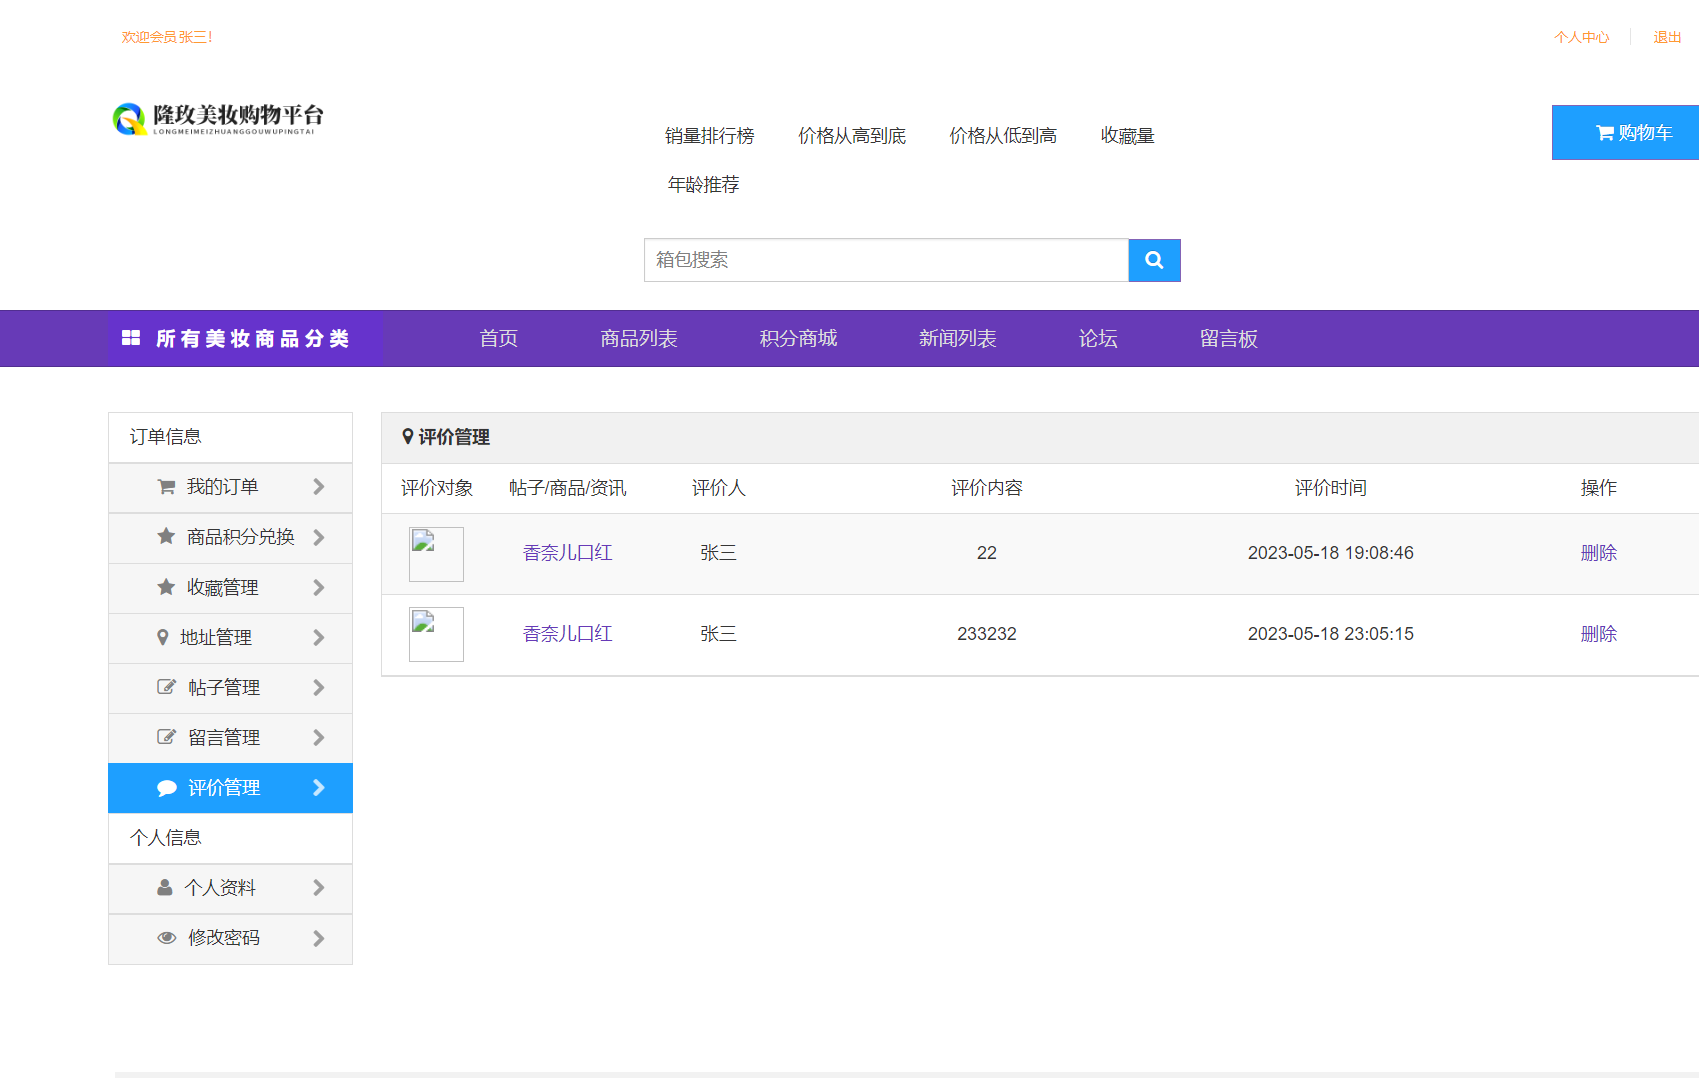Open 个人中心 at the top right

click(1582, 37)
